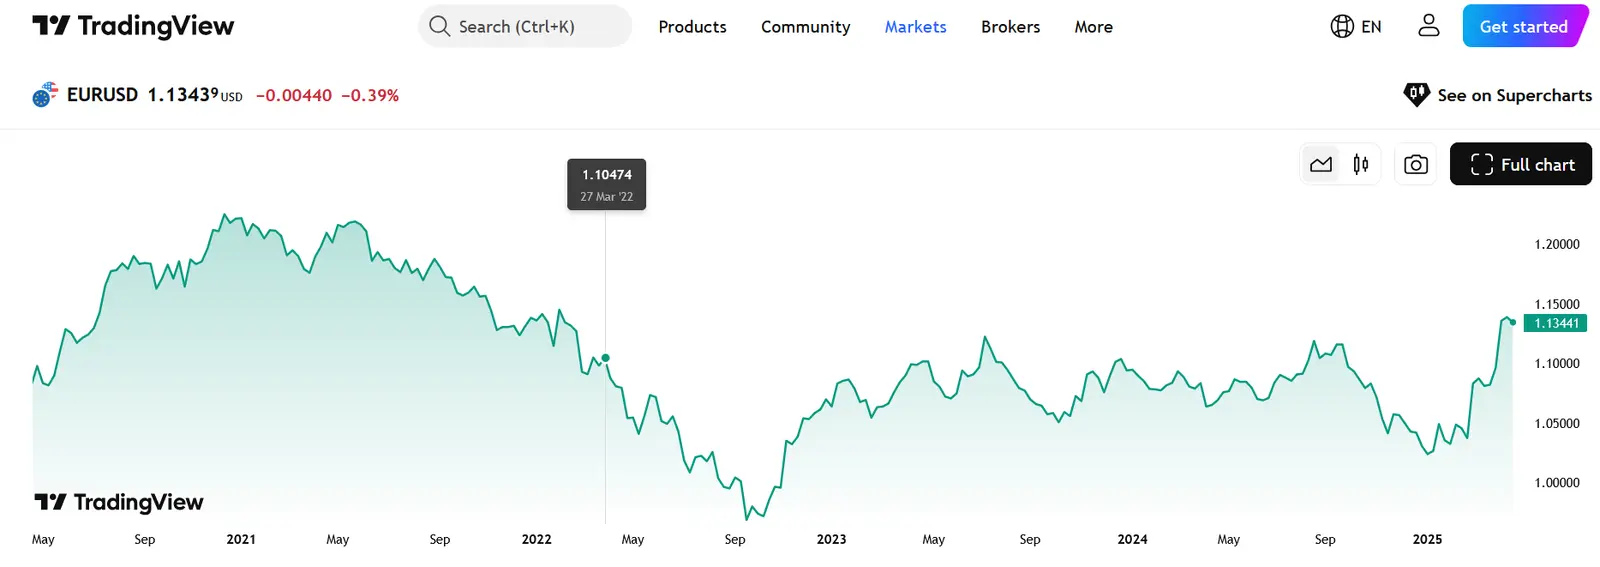The height and width of the screenshot is (567, 1600).
Task: Click the TradingView chart watermark logo
Action: (119, 502)
